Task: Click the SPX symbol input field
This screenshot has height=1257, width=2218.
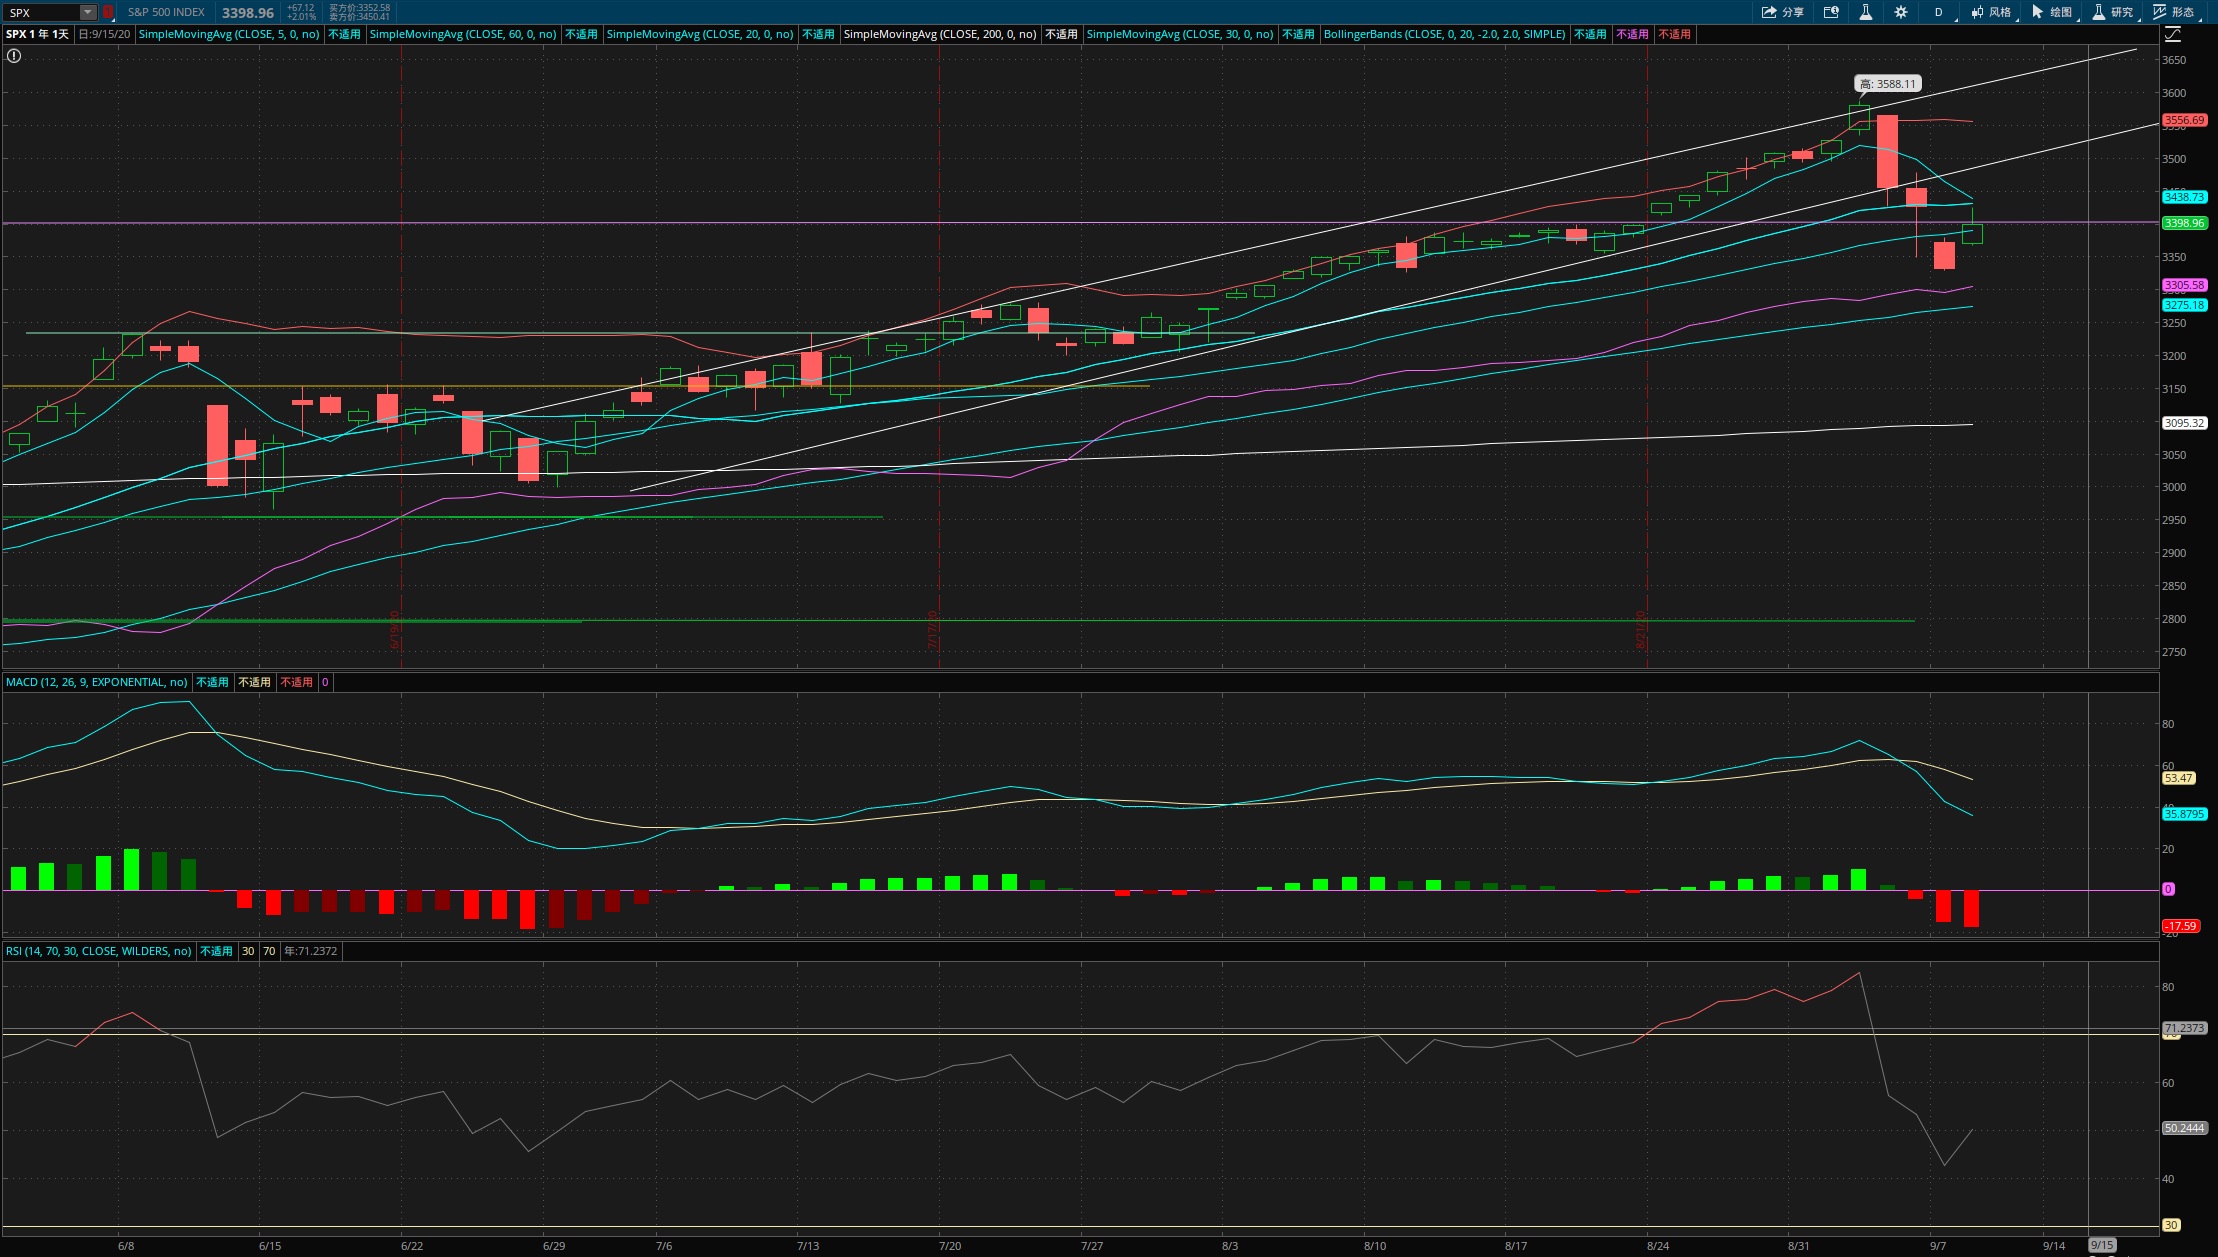Action: (42, 12)
